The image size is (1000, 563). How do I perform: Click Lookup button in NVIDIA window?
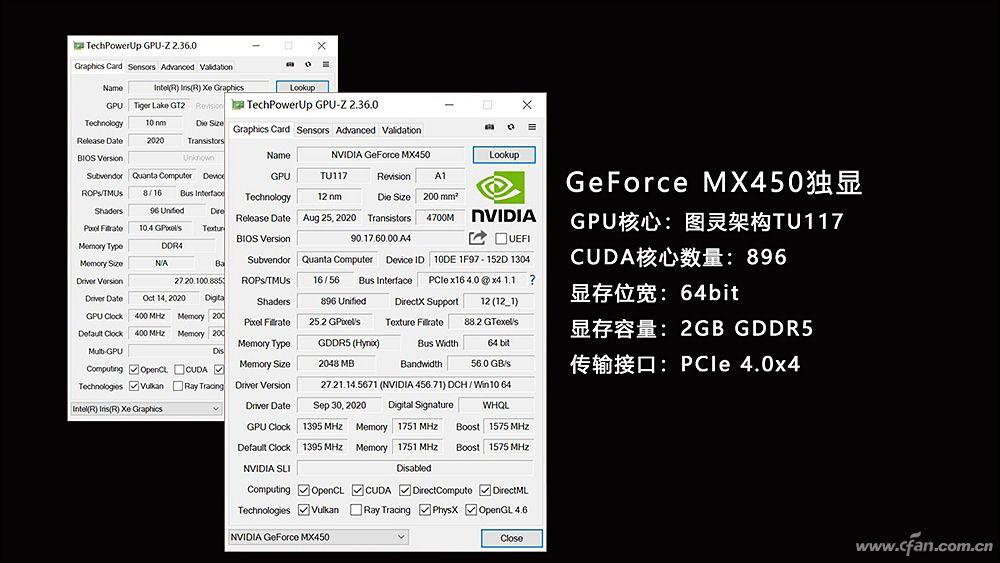tap(504, 155)
